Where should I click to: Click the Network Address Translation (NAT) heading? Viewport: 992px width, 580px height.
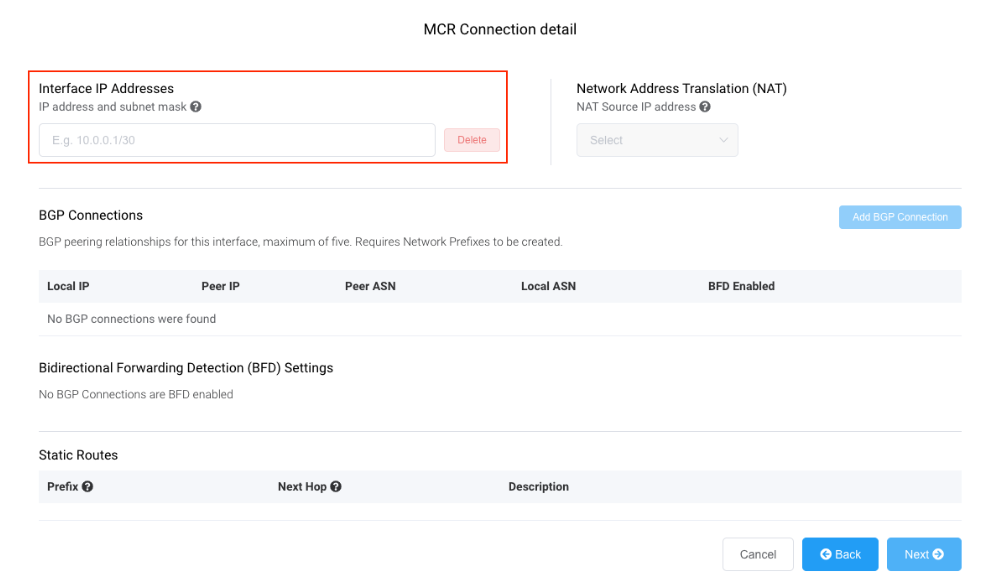[x=681, y=89]
